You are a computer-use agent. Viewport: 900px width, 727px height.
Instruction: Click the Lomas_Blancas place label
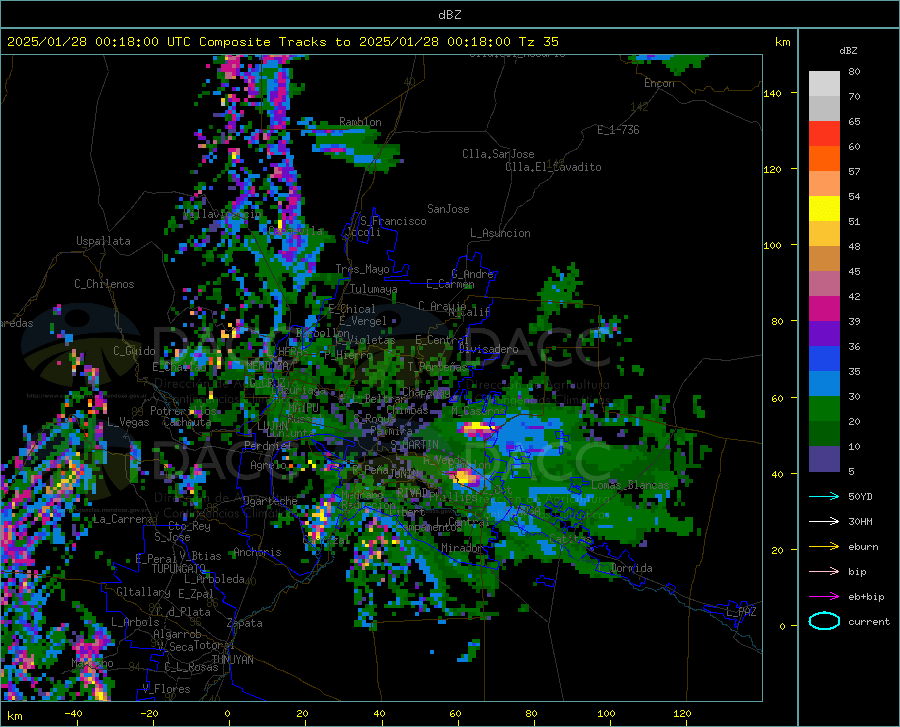630,485
